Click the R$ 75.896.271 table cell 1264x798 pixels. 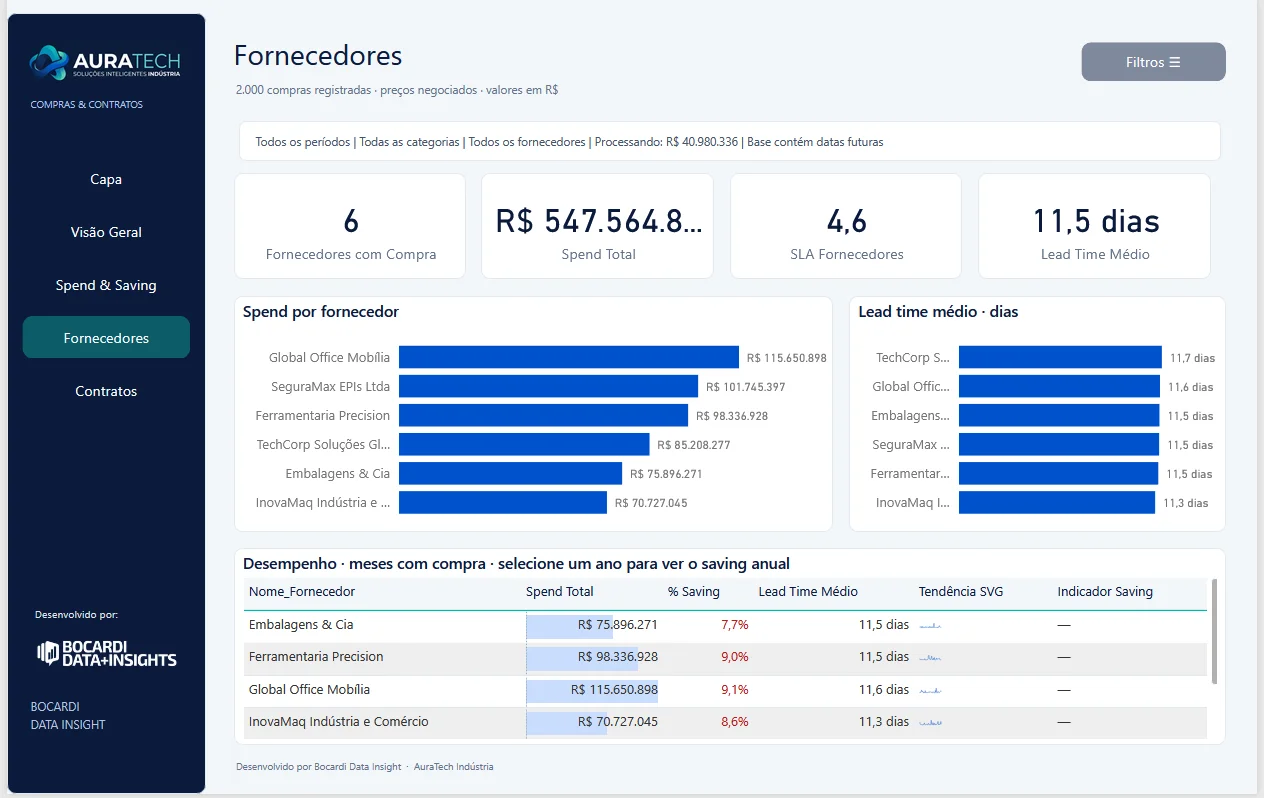click(x=618, y=624)
